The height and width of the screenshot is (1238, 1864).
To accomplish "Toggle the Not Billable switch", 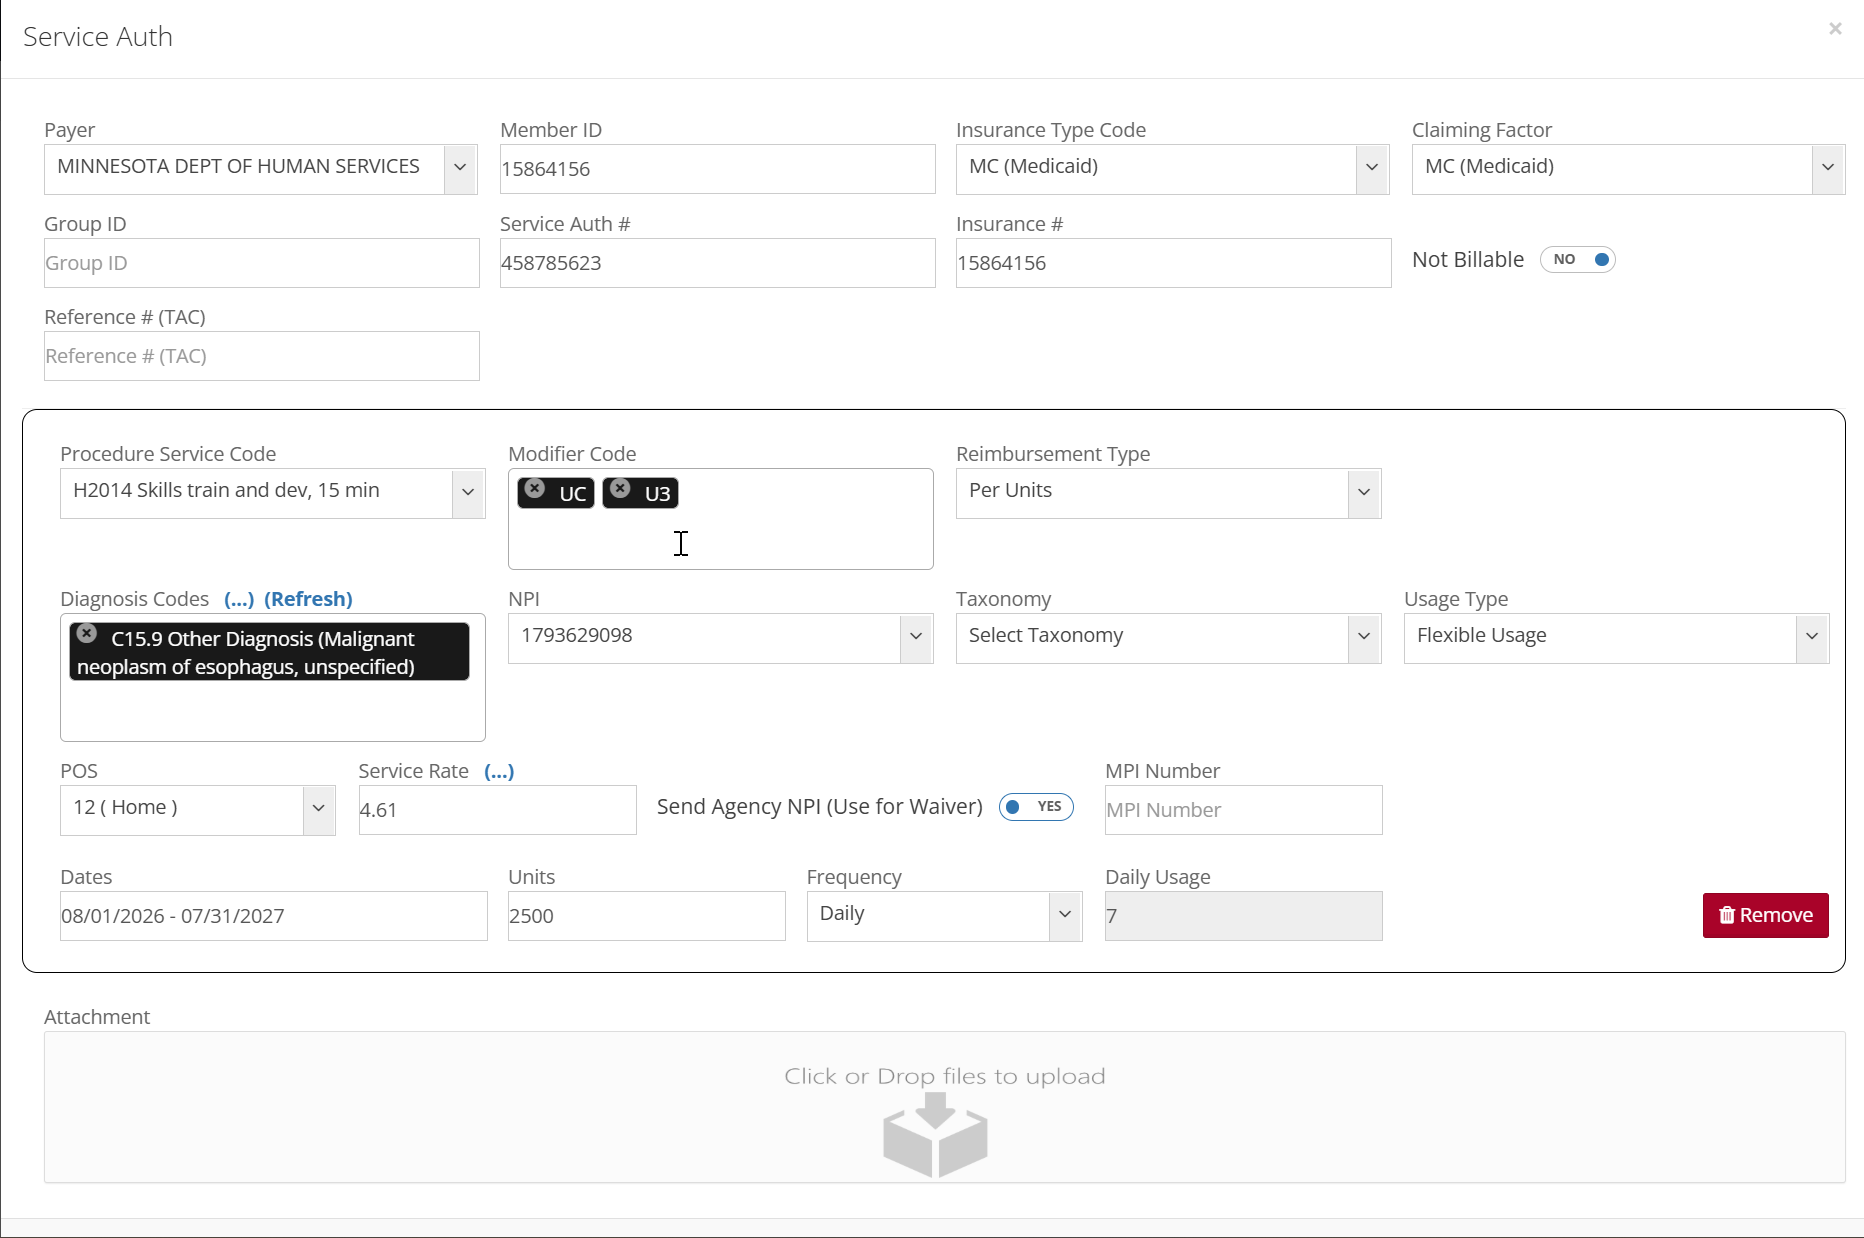I will point(1578,260).
